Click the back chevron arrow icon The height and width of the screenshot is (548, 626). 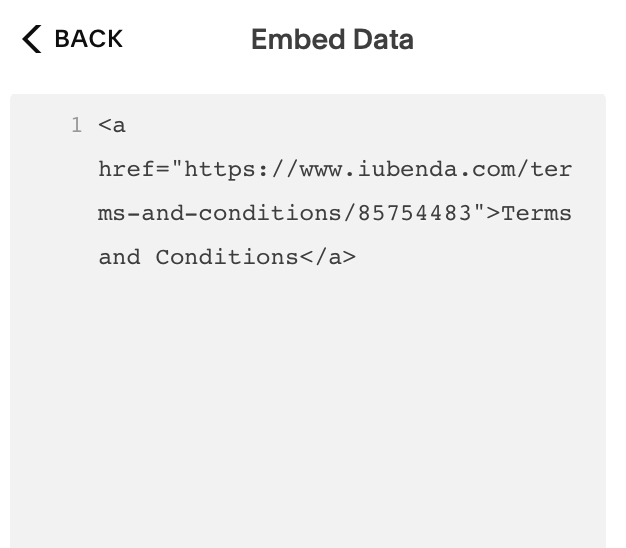(x=32, y=40)
